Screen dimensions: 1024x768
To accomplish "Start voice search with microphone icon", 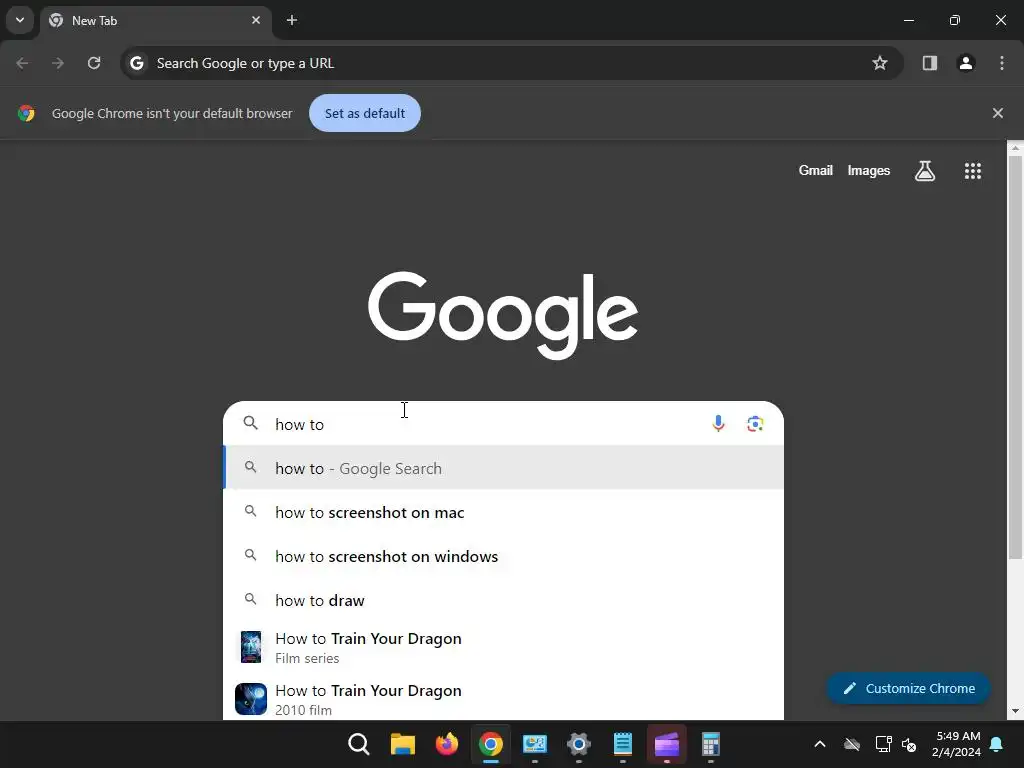I will click(718, 424).
